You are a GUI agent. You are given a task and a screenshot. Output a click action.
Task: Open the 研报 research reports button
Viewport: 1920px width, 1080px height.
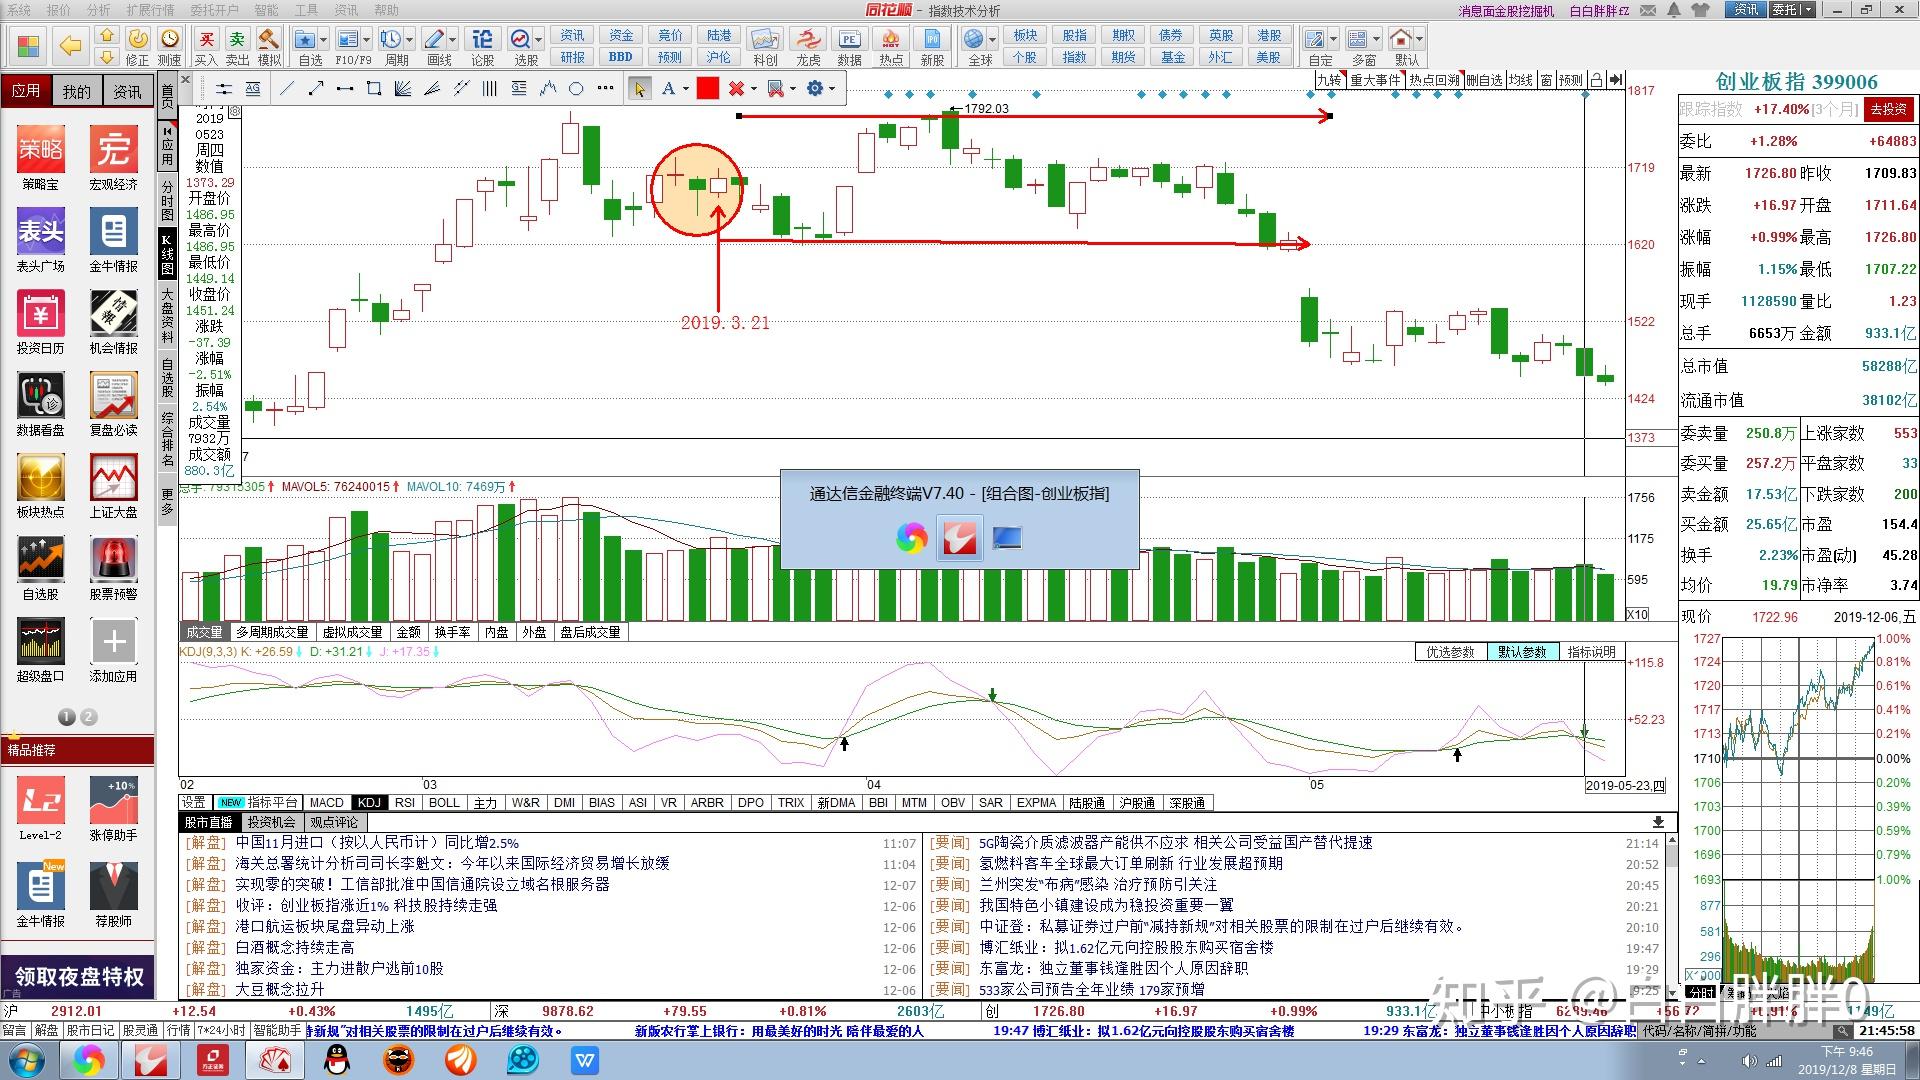pos(572,57)
